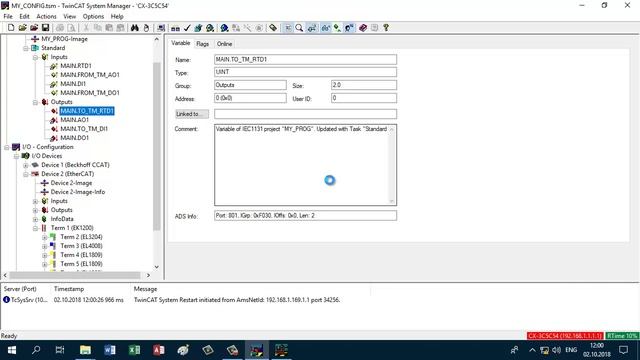The image size is (640, 360).
Task: Collapse Device 2 (EtherCAT) node
Action: [x=26, y=174]
